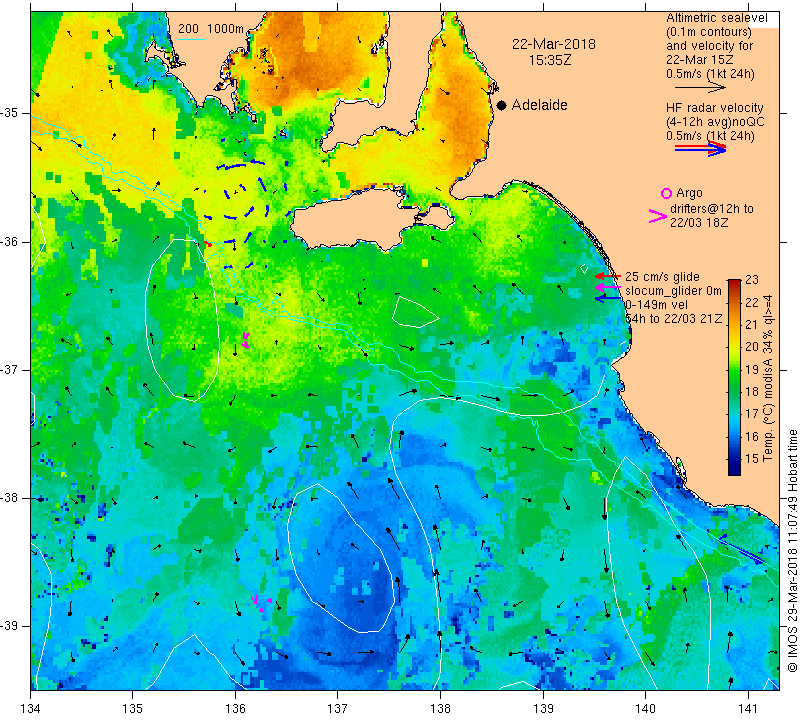Select the 'Adelaide' label
The width and height of the screenshot is (800, 720).
pyautogui.click(x=539, y=105)
